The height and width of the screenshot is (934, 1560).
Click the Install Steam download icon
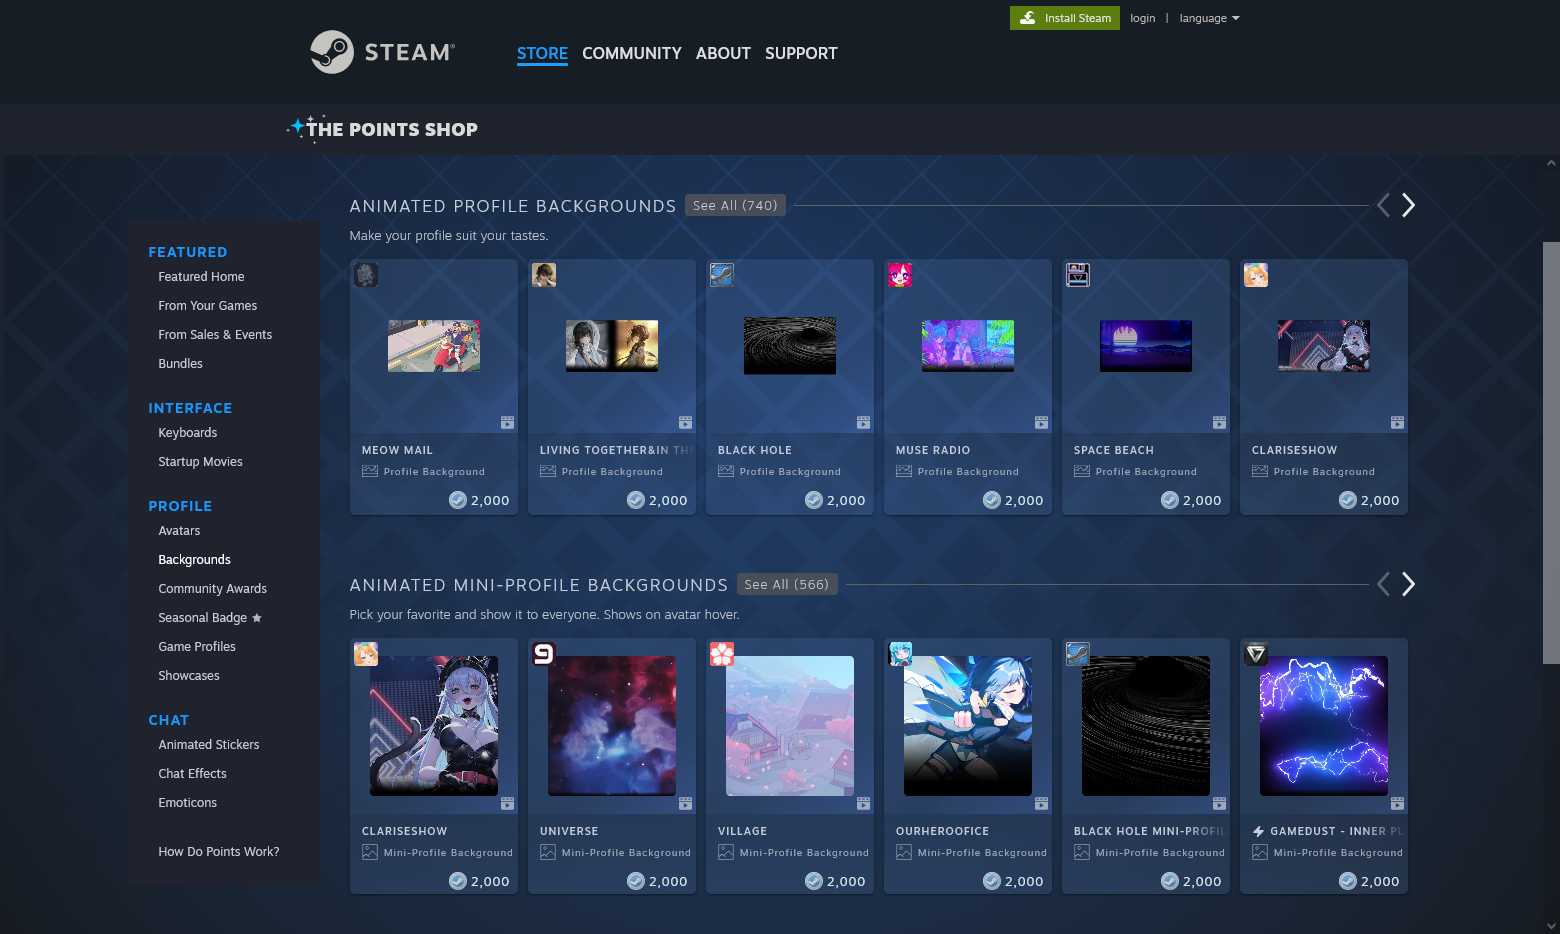(x=1027, y=18)
